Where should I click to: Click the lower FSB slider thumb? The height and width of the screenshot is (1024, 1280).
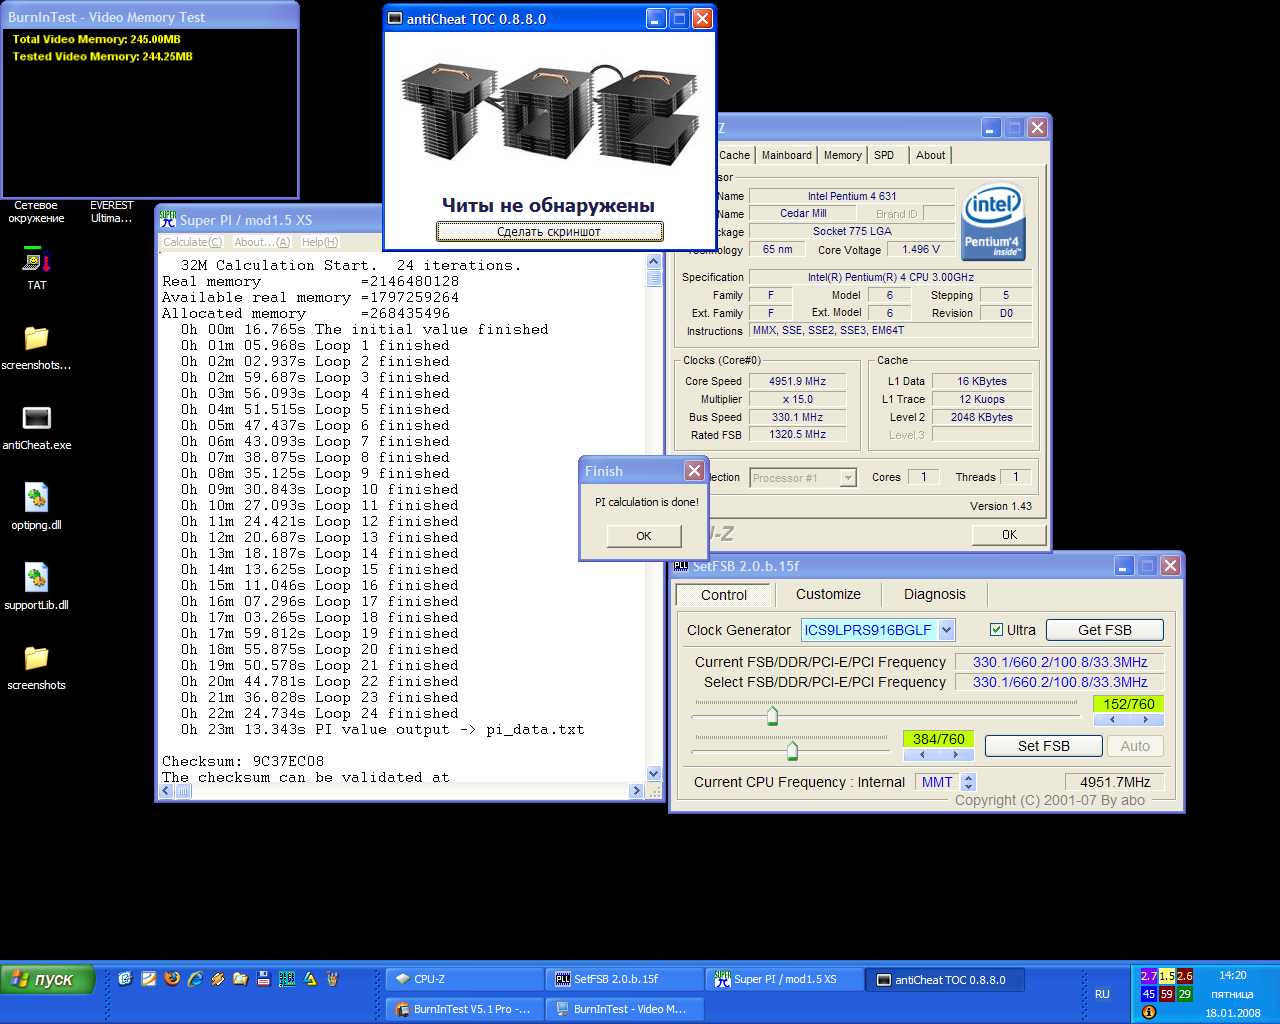[x=792, y=750]
